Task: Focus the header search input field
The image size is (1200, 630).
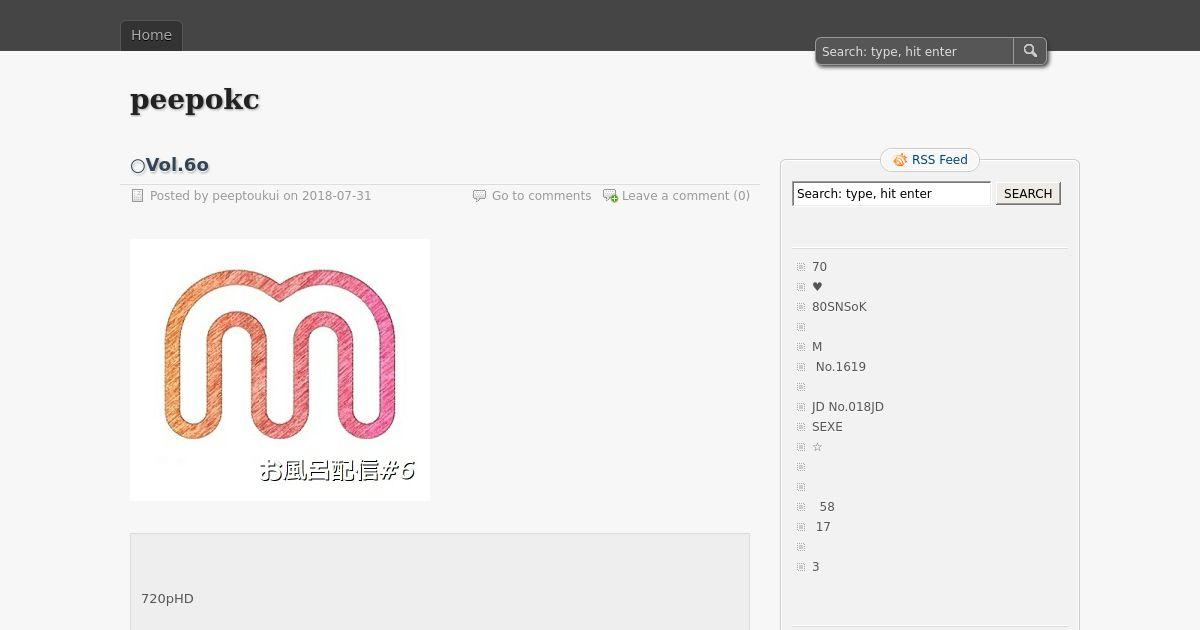Action: (x=915, y=51)
